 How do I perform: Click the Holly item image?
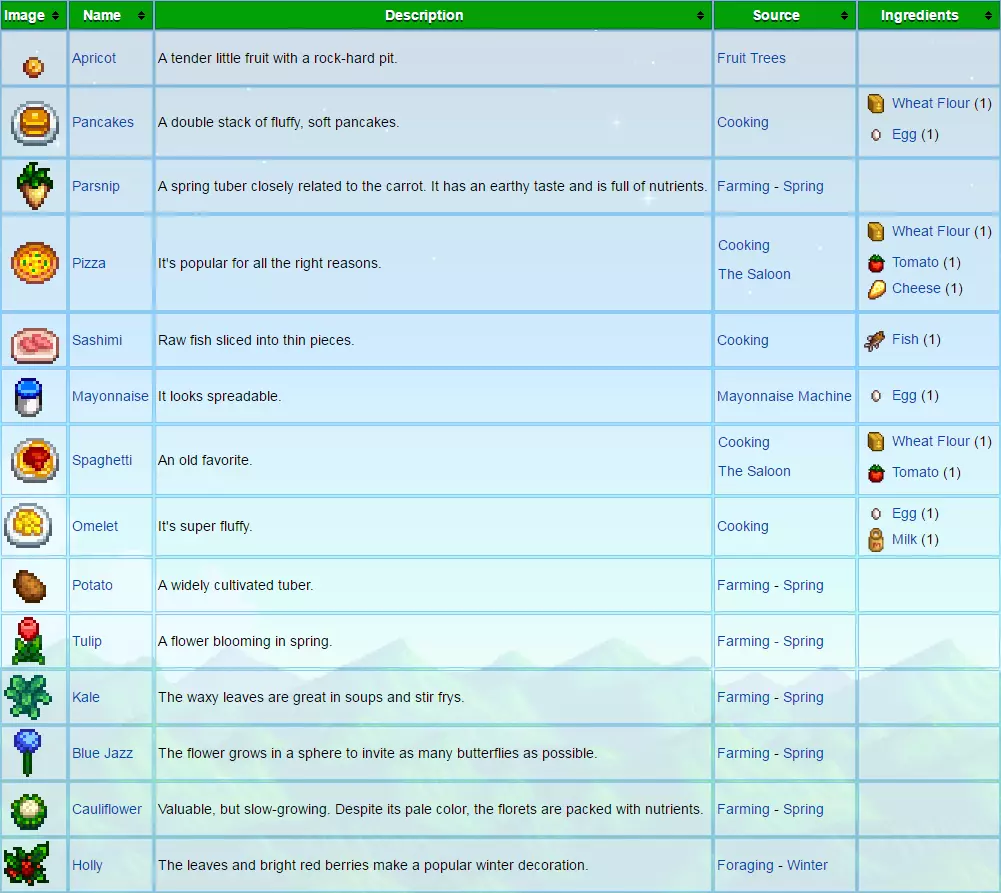coord(26,864)
